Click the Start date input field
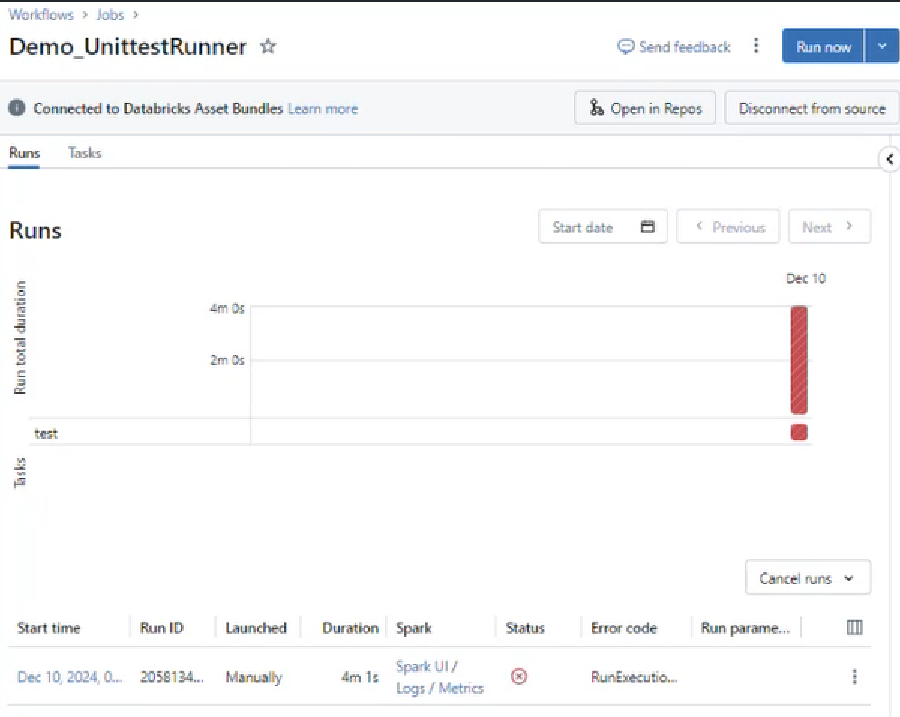This screenshot has width=900, height=717. 603,227
